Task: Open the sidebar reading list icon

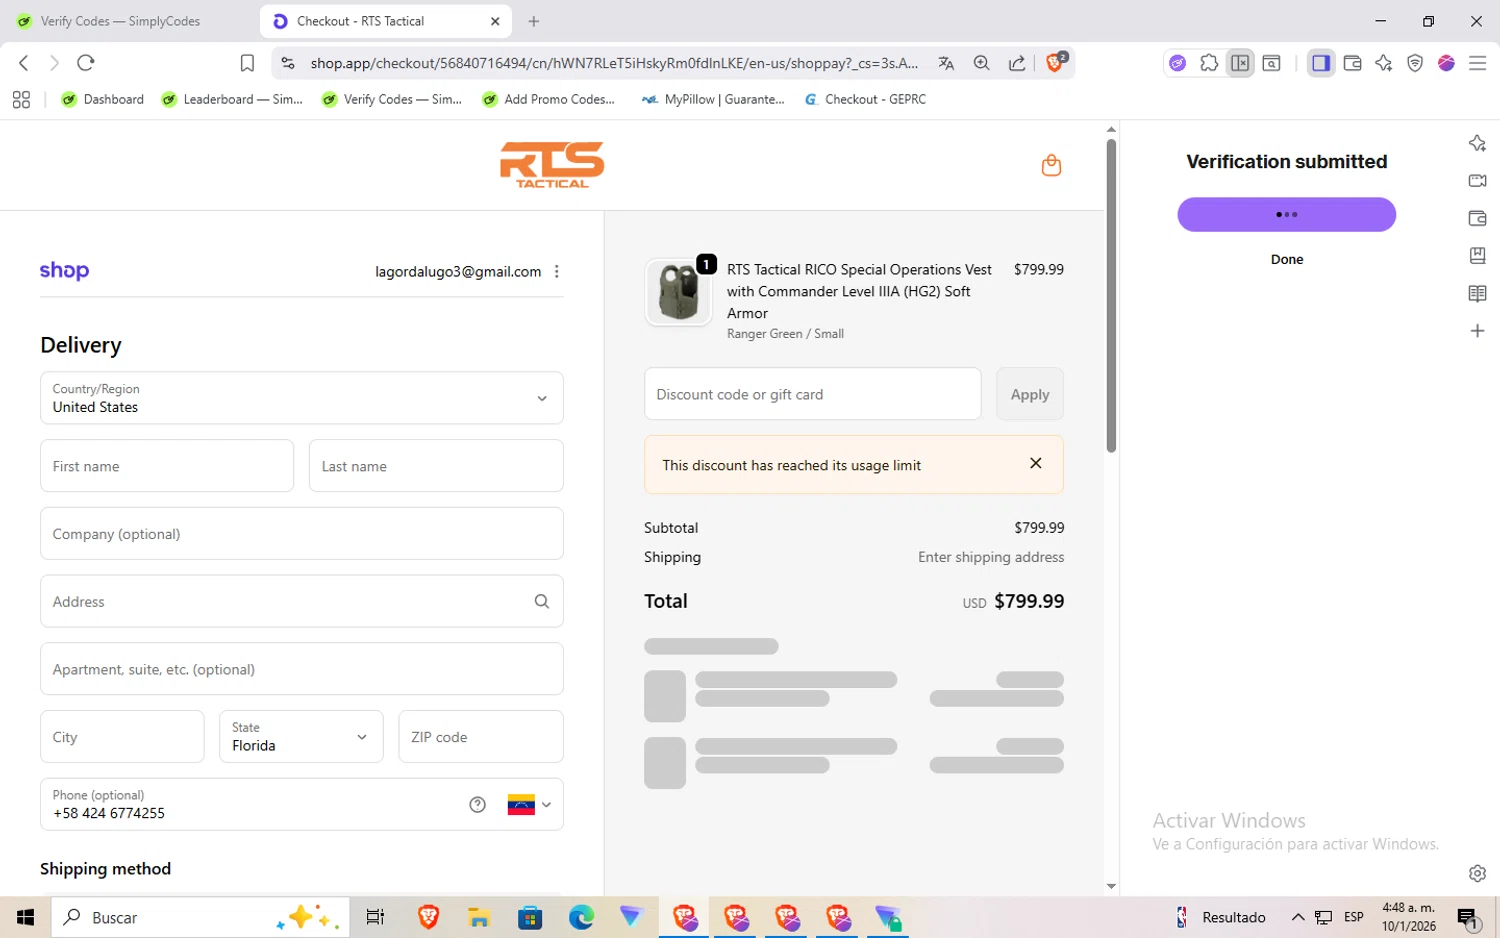Action: coord(1477,293)
